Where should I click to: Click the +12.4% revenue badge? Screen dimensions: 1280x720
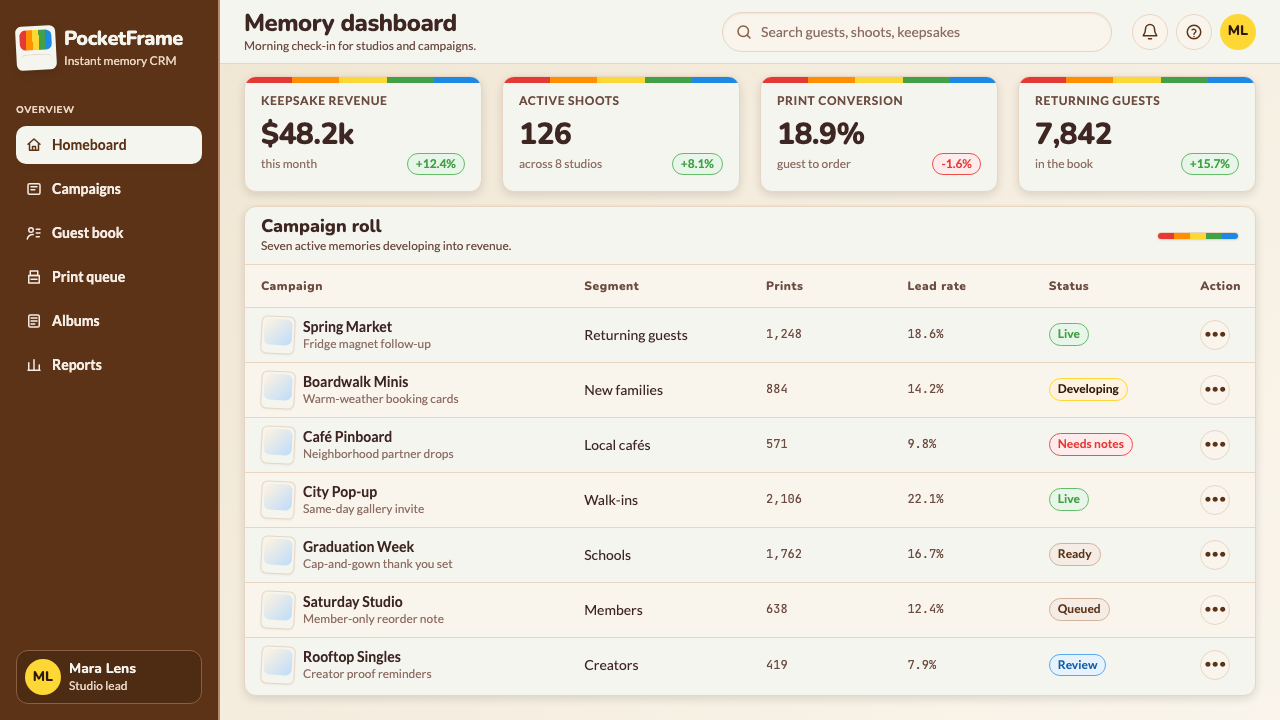[x=436, y=164]
